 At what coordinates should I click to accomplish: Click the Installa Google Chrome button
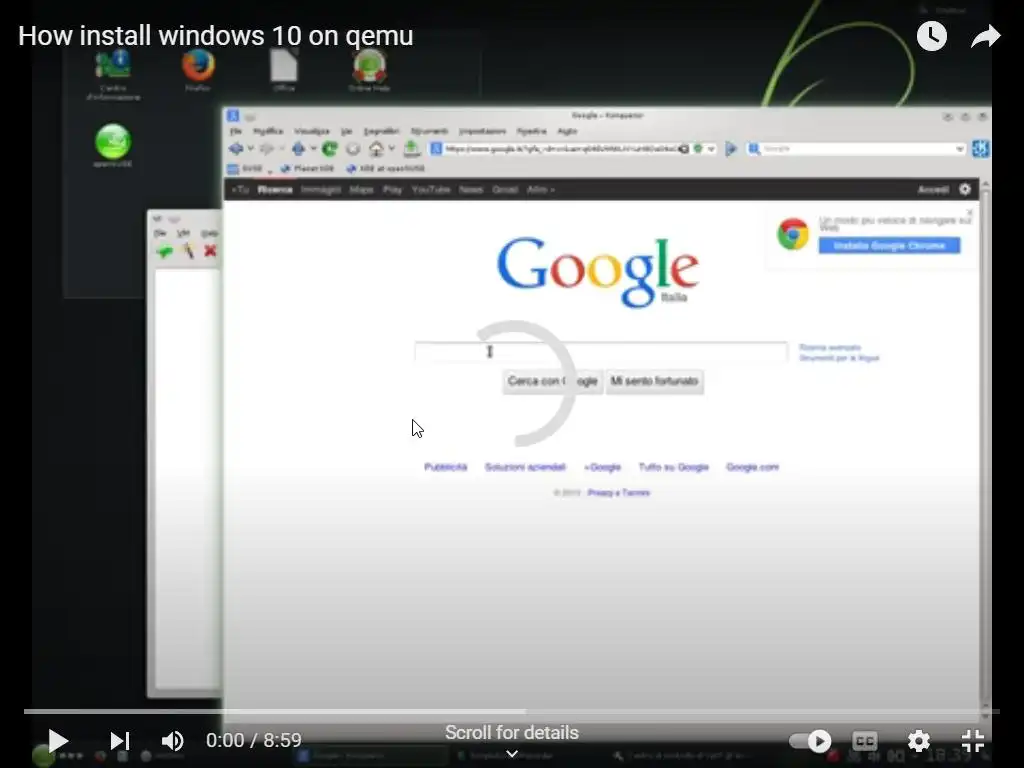[x=889, y=246]
